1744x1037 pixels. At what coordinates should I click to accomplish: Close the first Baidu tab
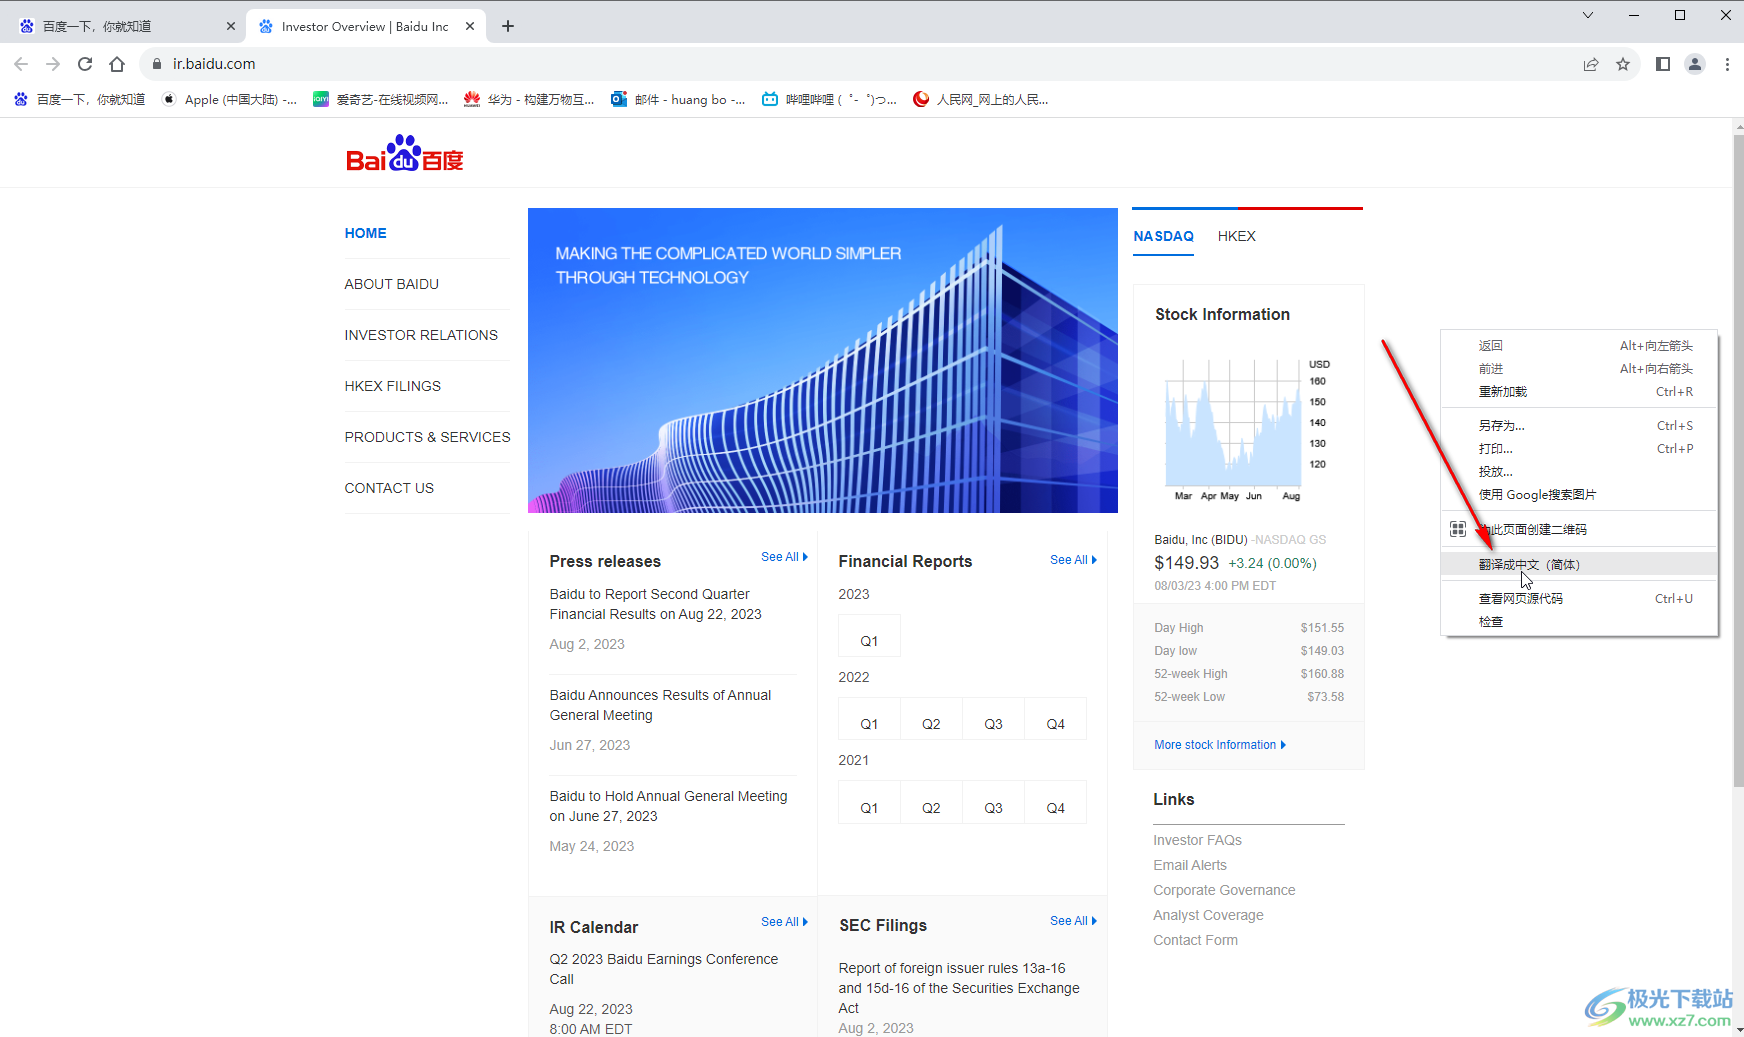(x=231, y=26)
